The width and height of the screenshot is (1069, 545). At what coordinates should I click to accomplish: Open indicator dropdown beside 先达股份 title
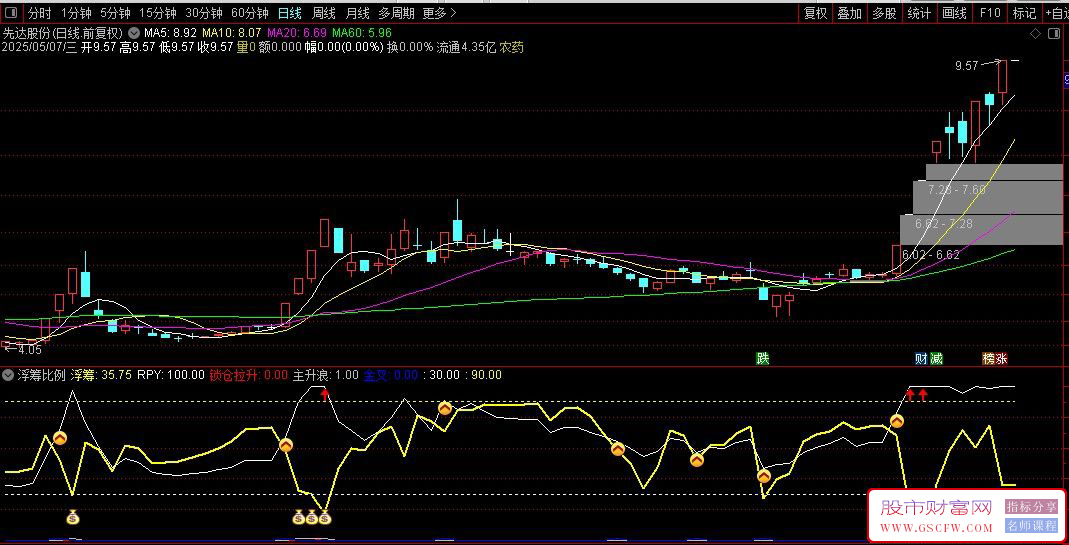[x=132, y=33]
